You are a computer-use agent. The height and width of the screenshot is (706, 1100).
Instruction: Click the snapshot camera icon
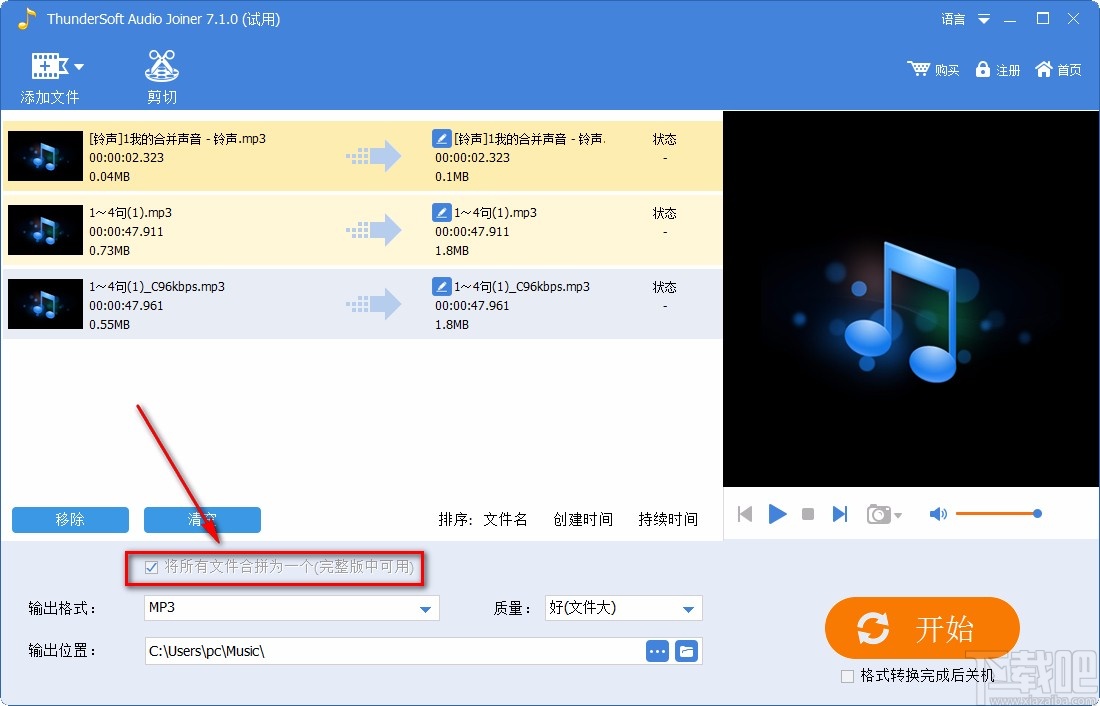(877, 513)
